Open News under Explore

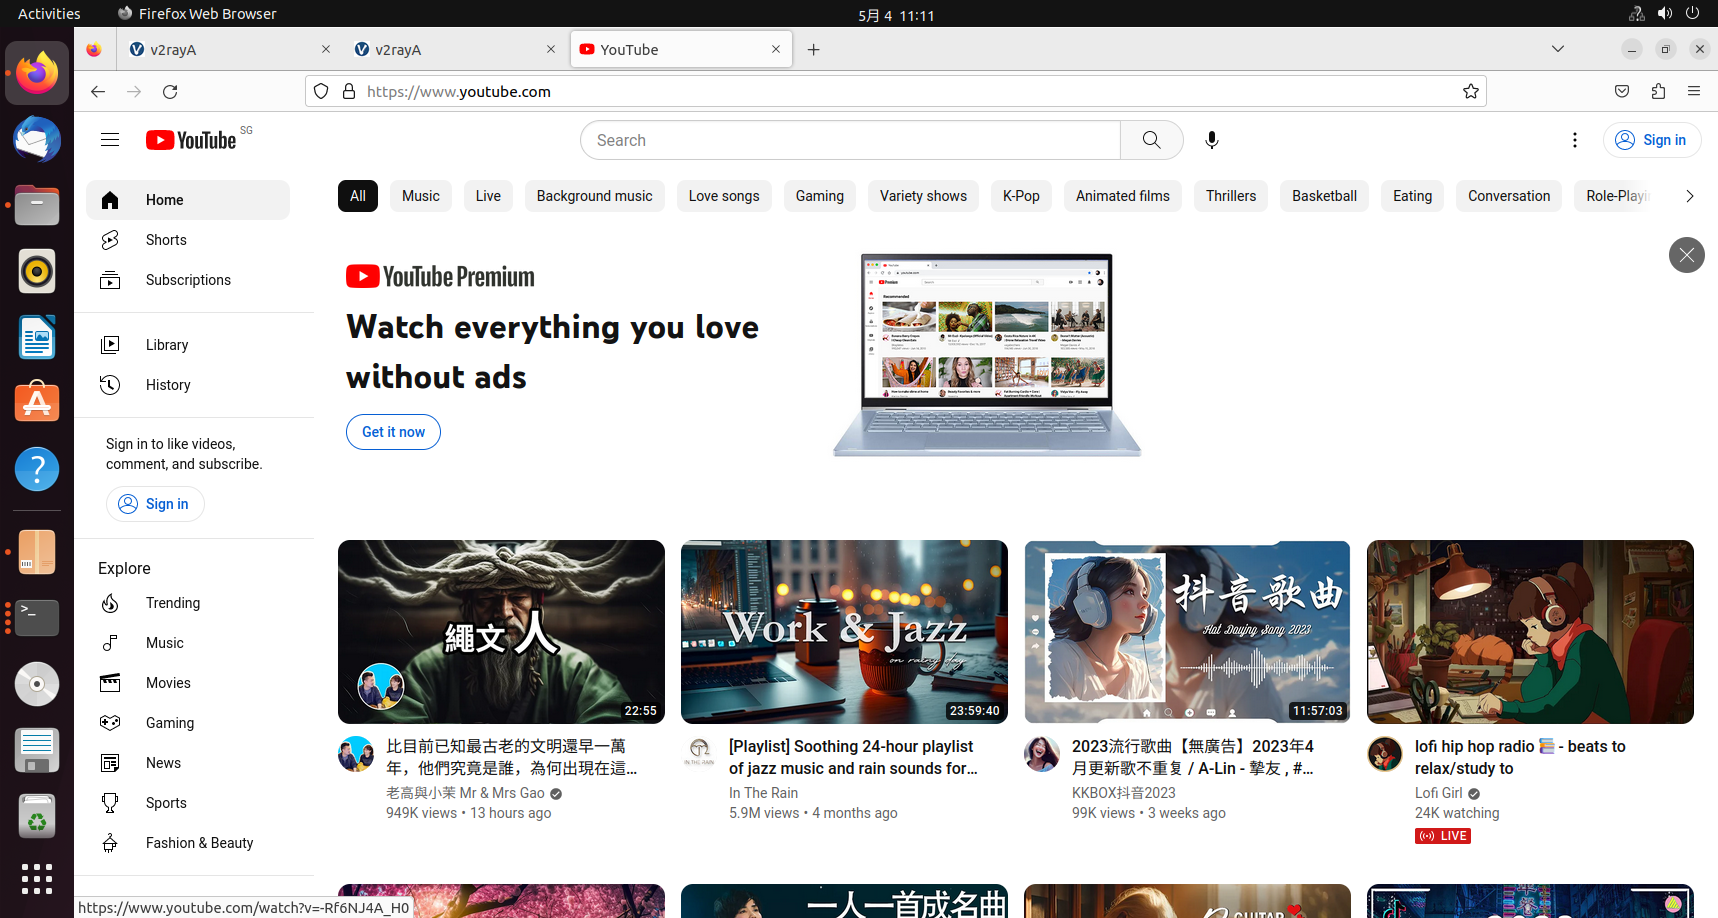click(x=188, y=763)
